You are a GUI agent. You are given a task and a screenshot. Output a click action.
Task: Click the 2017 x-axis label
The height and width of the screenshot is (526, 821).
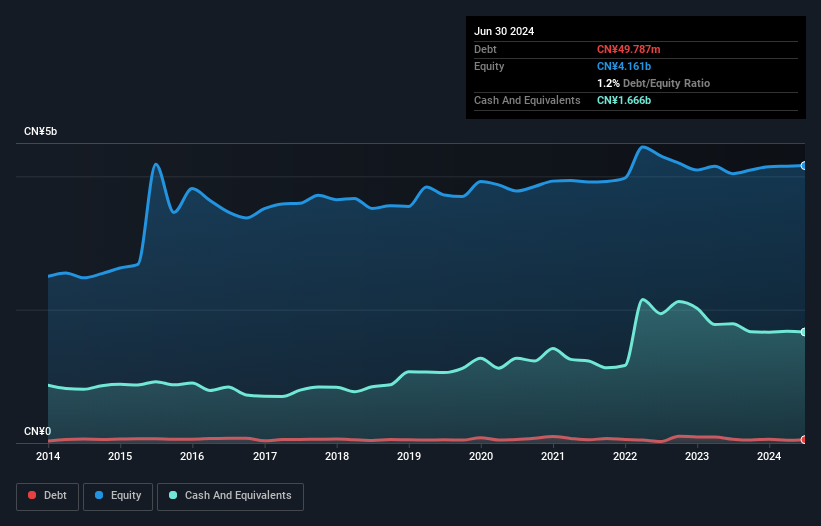pyautogui.click(x=265, y=456)
